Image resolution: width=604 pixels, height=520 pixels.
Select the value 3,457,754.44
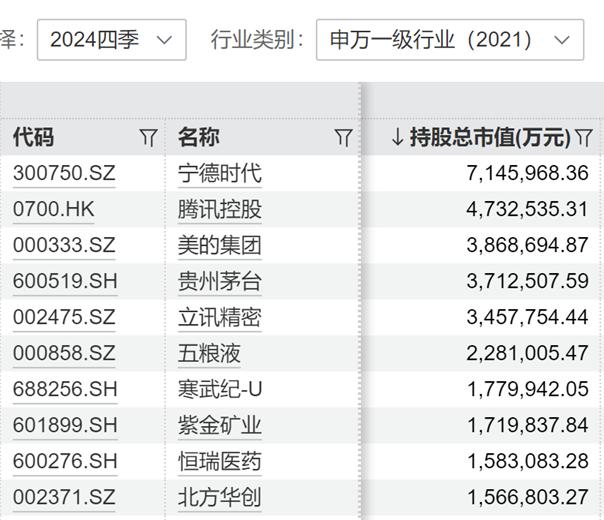(x=527, y=317)
